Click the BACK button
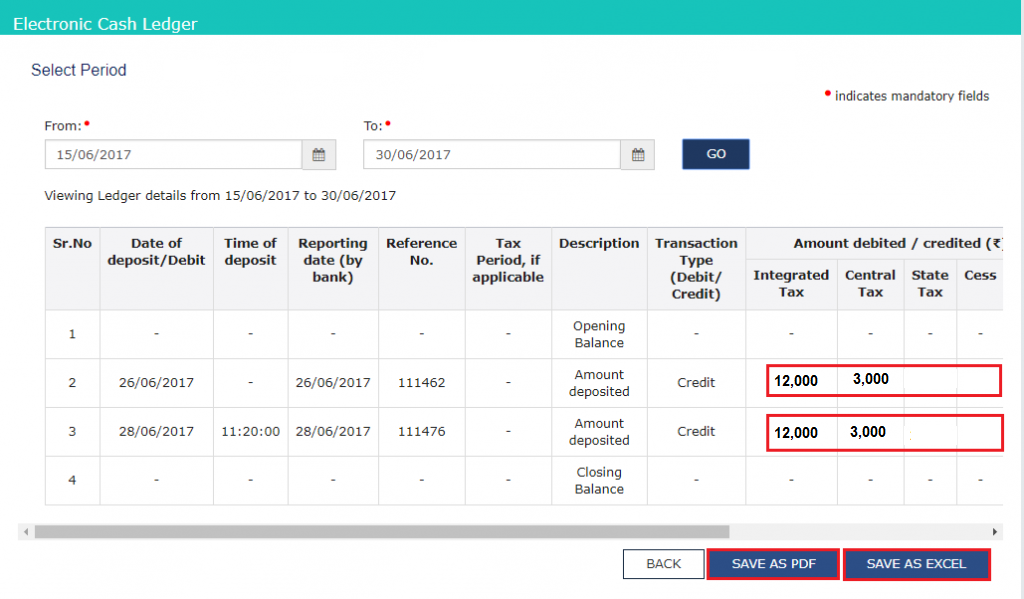This screenshot has height=599, width=1024. [x=663, y=564]
